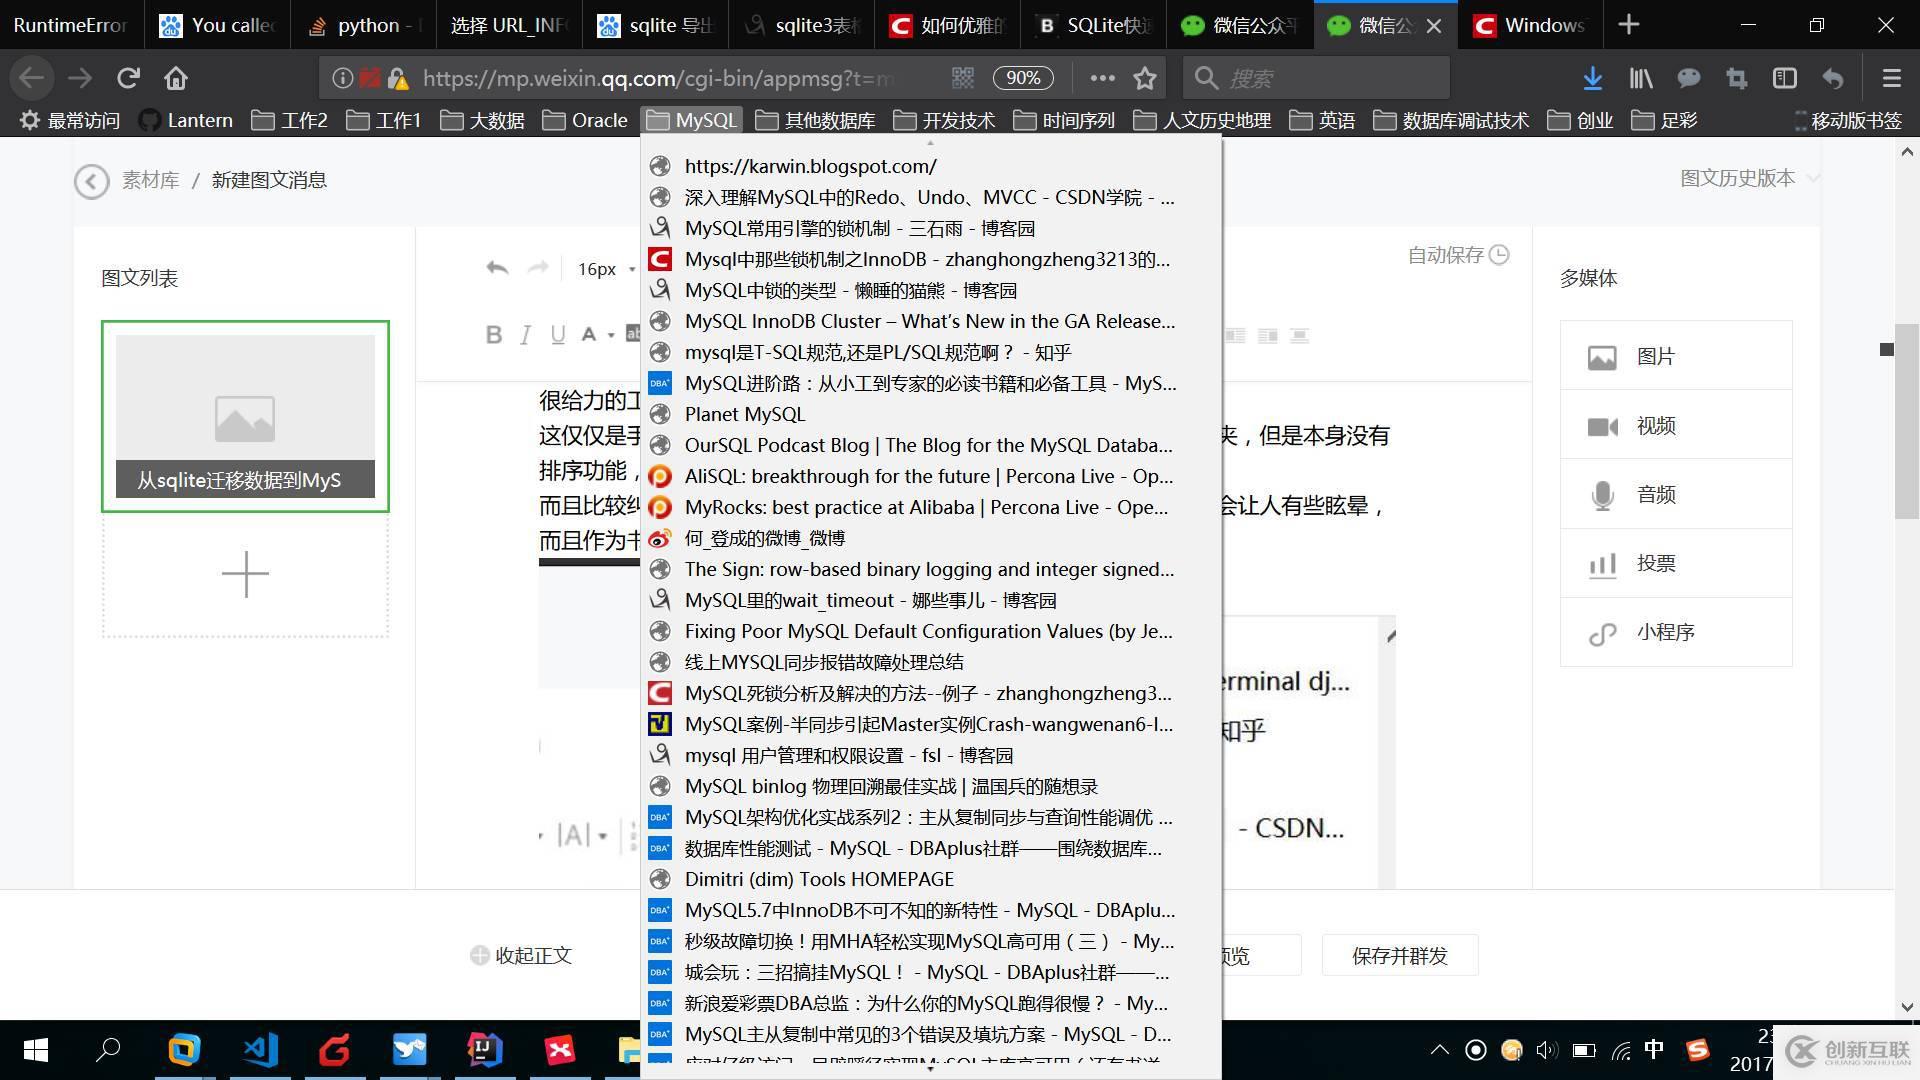Viewport: 1920px width, 1080px height.
Task: Select the 从sqlite迁移数据到MyS article thumbnail
Action: [245, 416]
